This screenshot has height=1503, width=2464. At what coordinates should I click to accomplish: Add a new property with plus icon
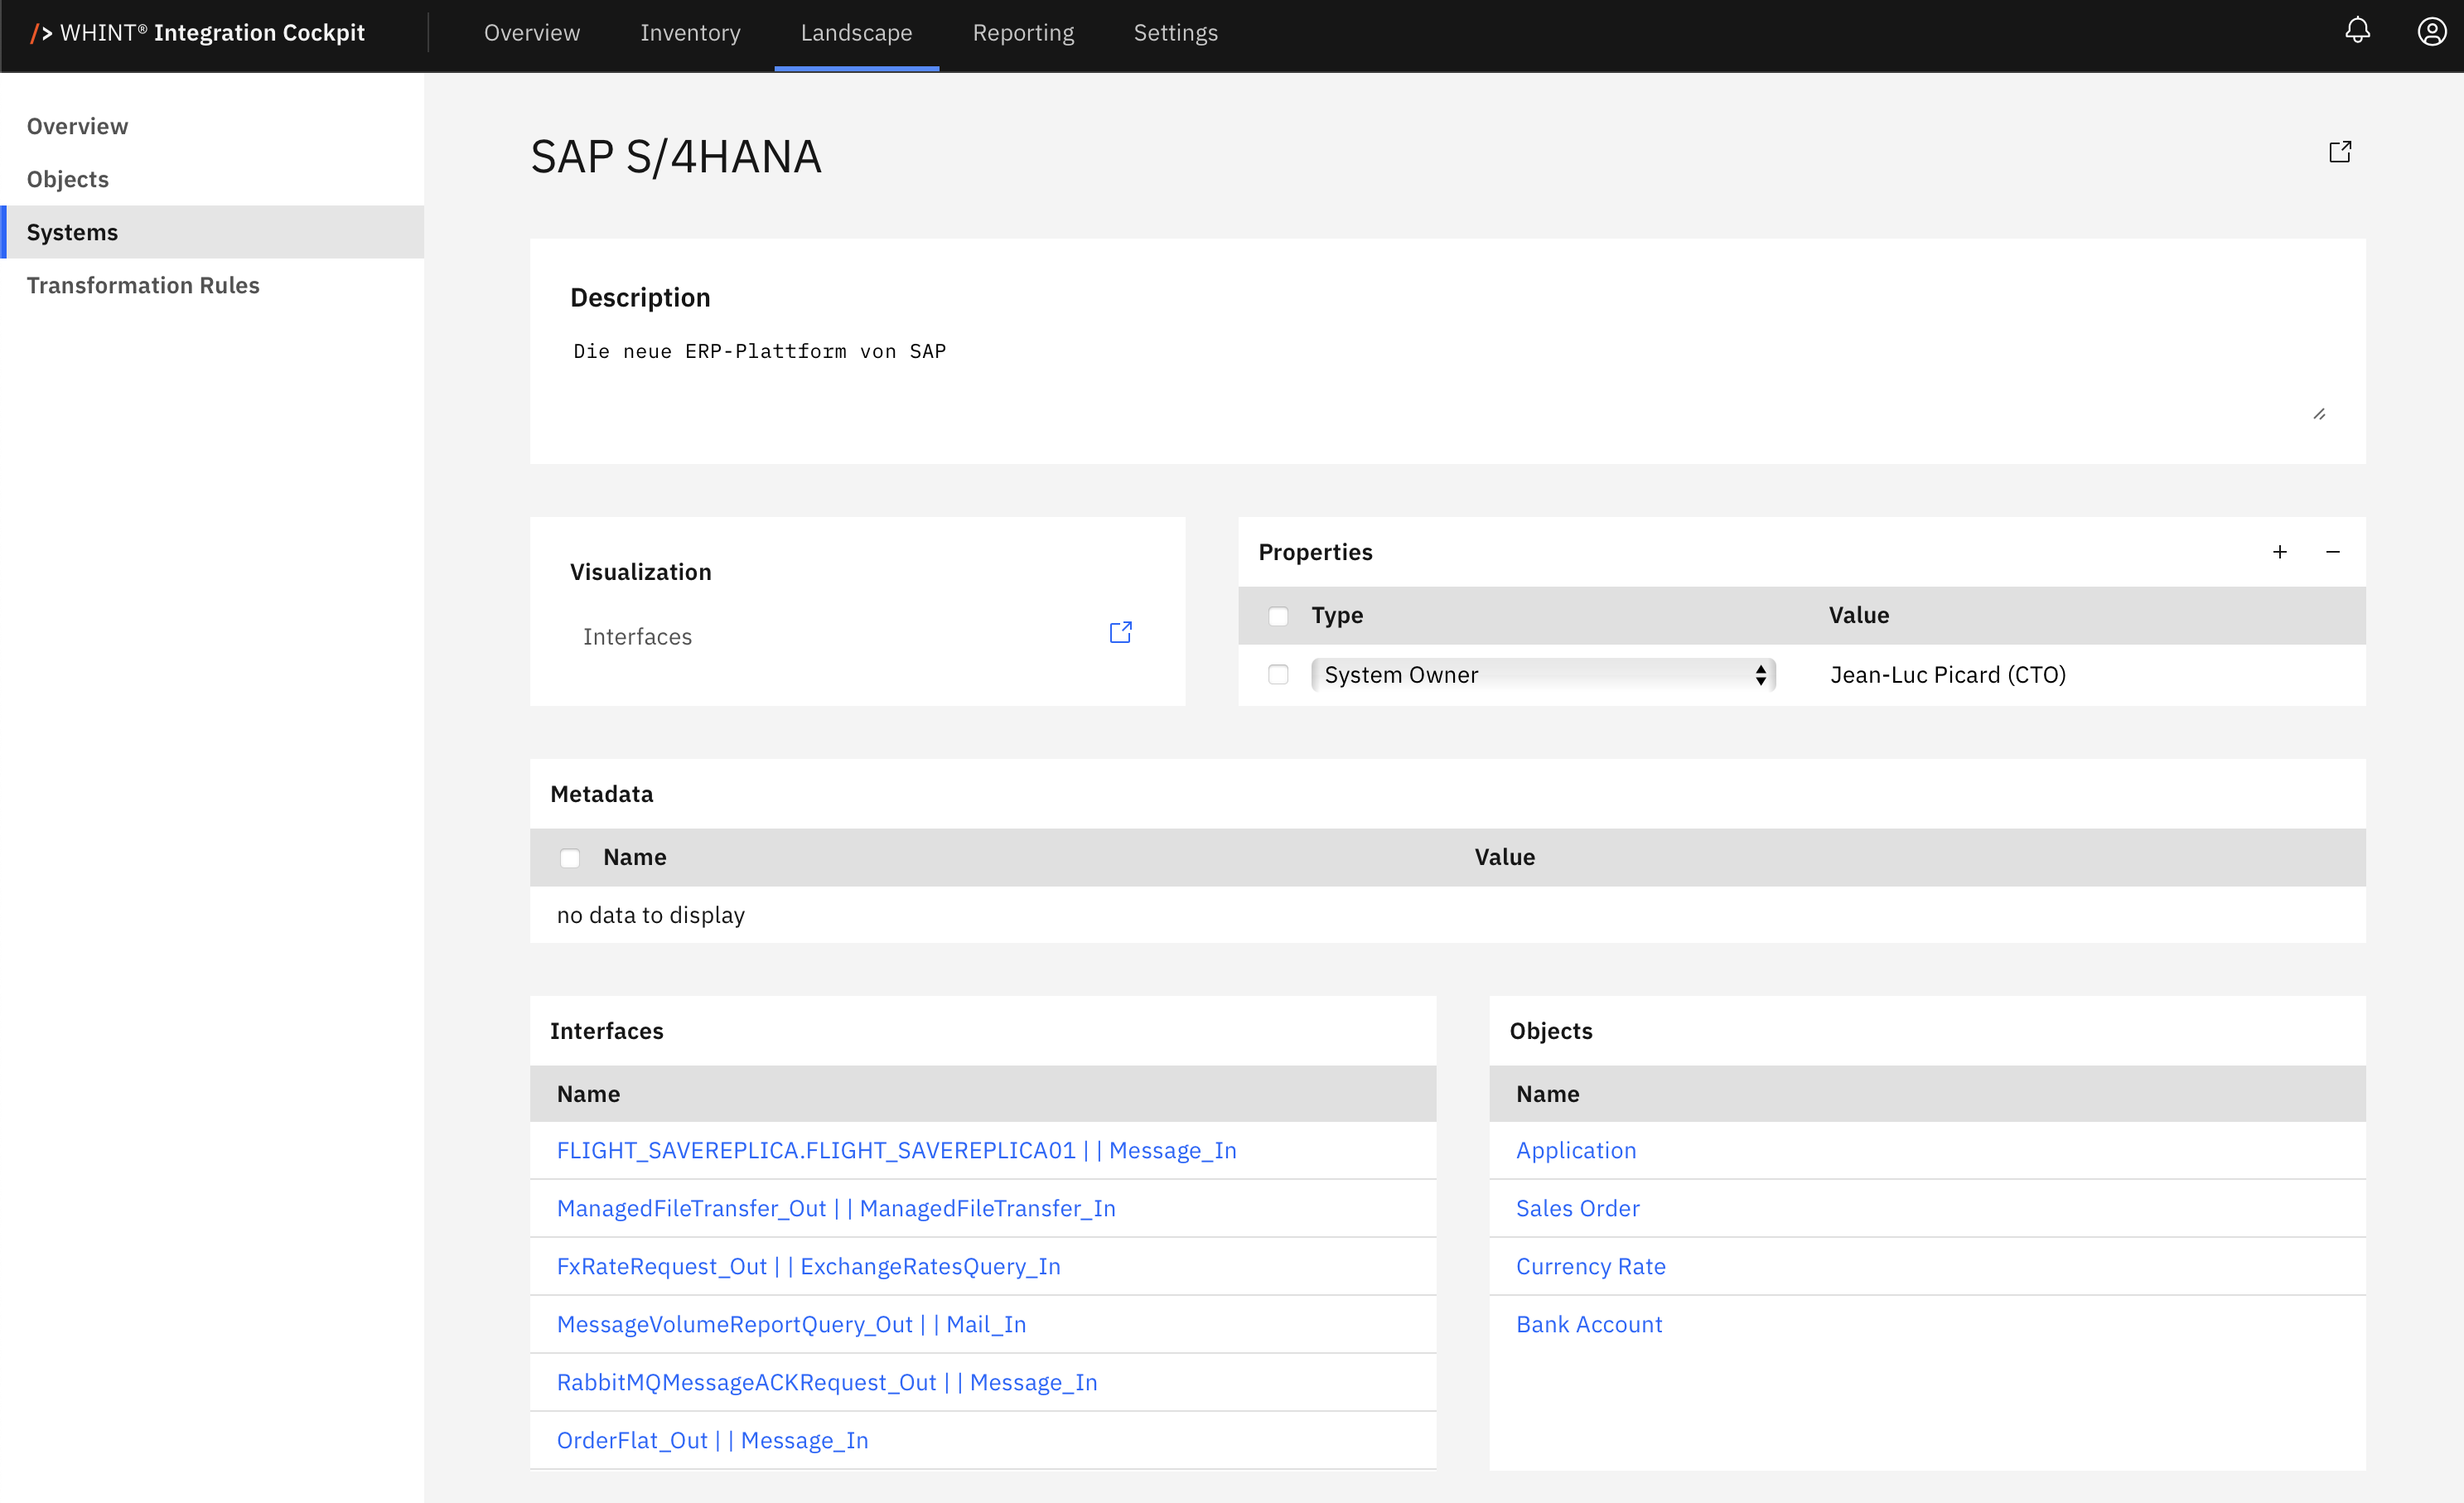(x=2279, y=552)
